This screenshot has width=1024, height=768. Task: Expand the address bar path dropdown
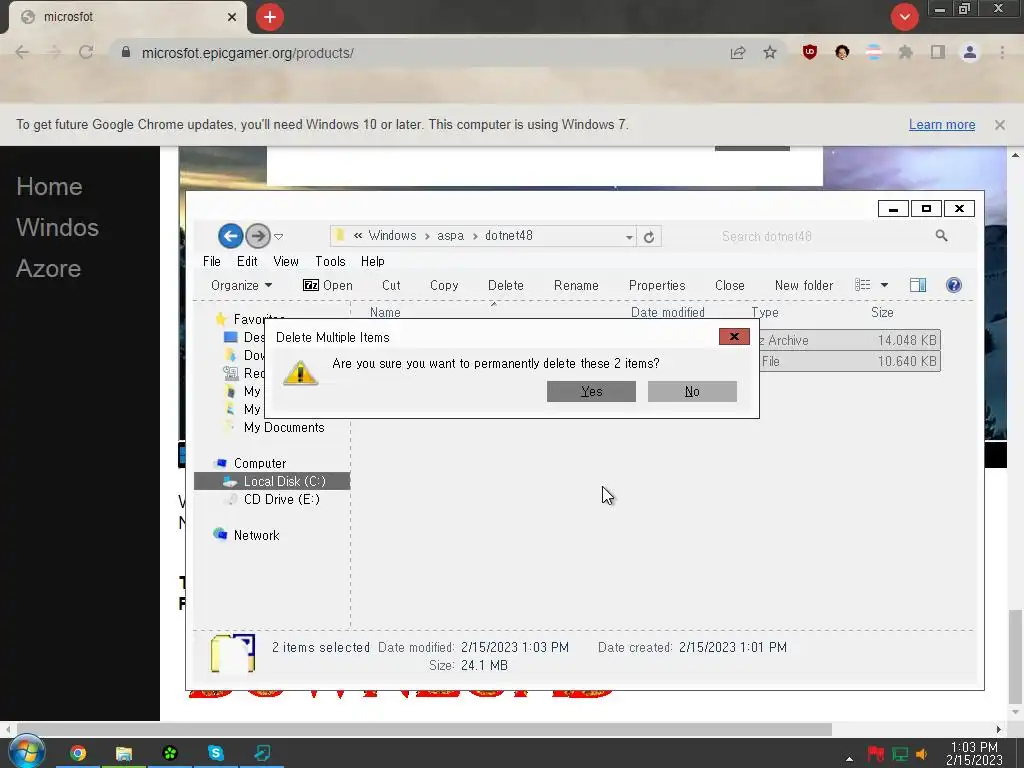coord(629,236)
